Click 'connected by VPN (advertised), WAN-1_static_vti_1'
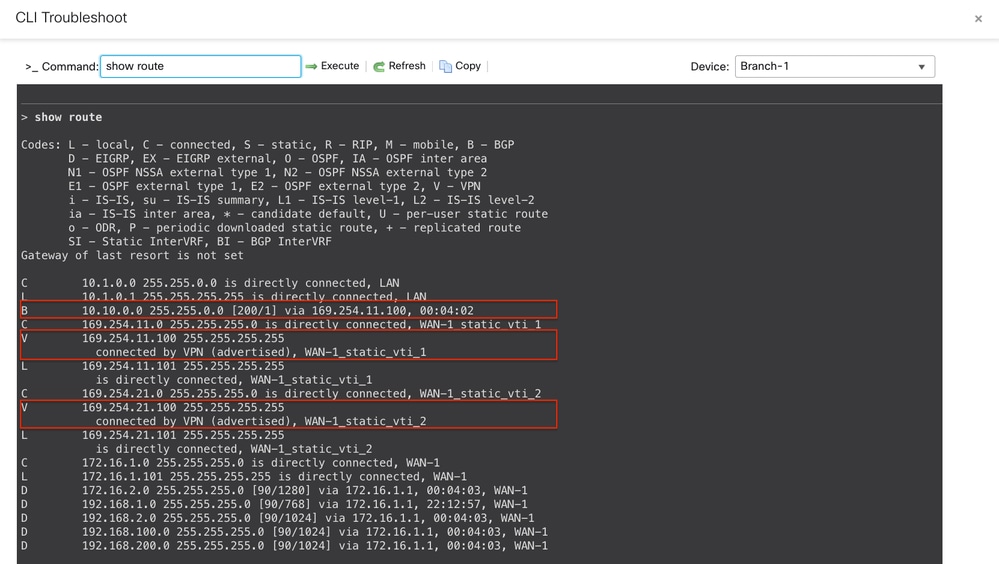 click(261, 352)
